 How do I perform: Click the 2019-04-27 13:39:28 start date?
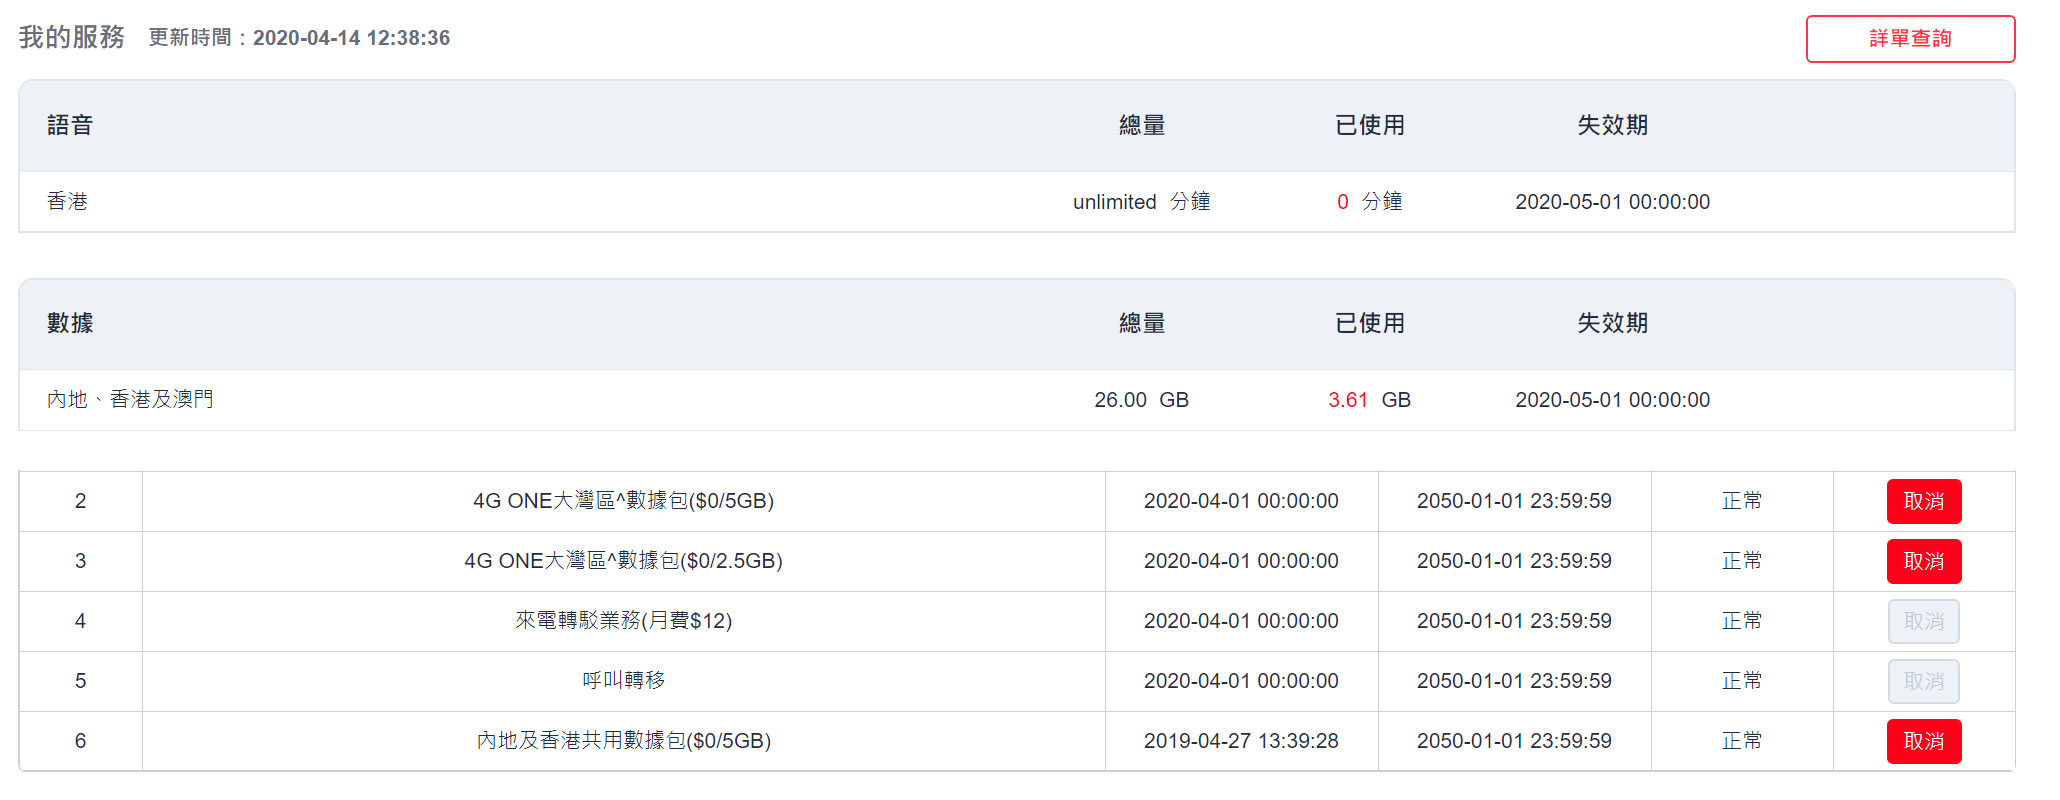[1240, 741]
